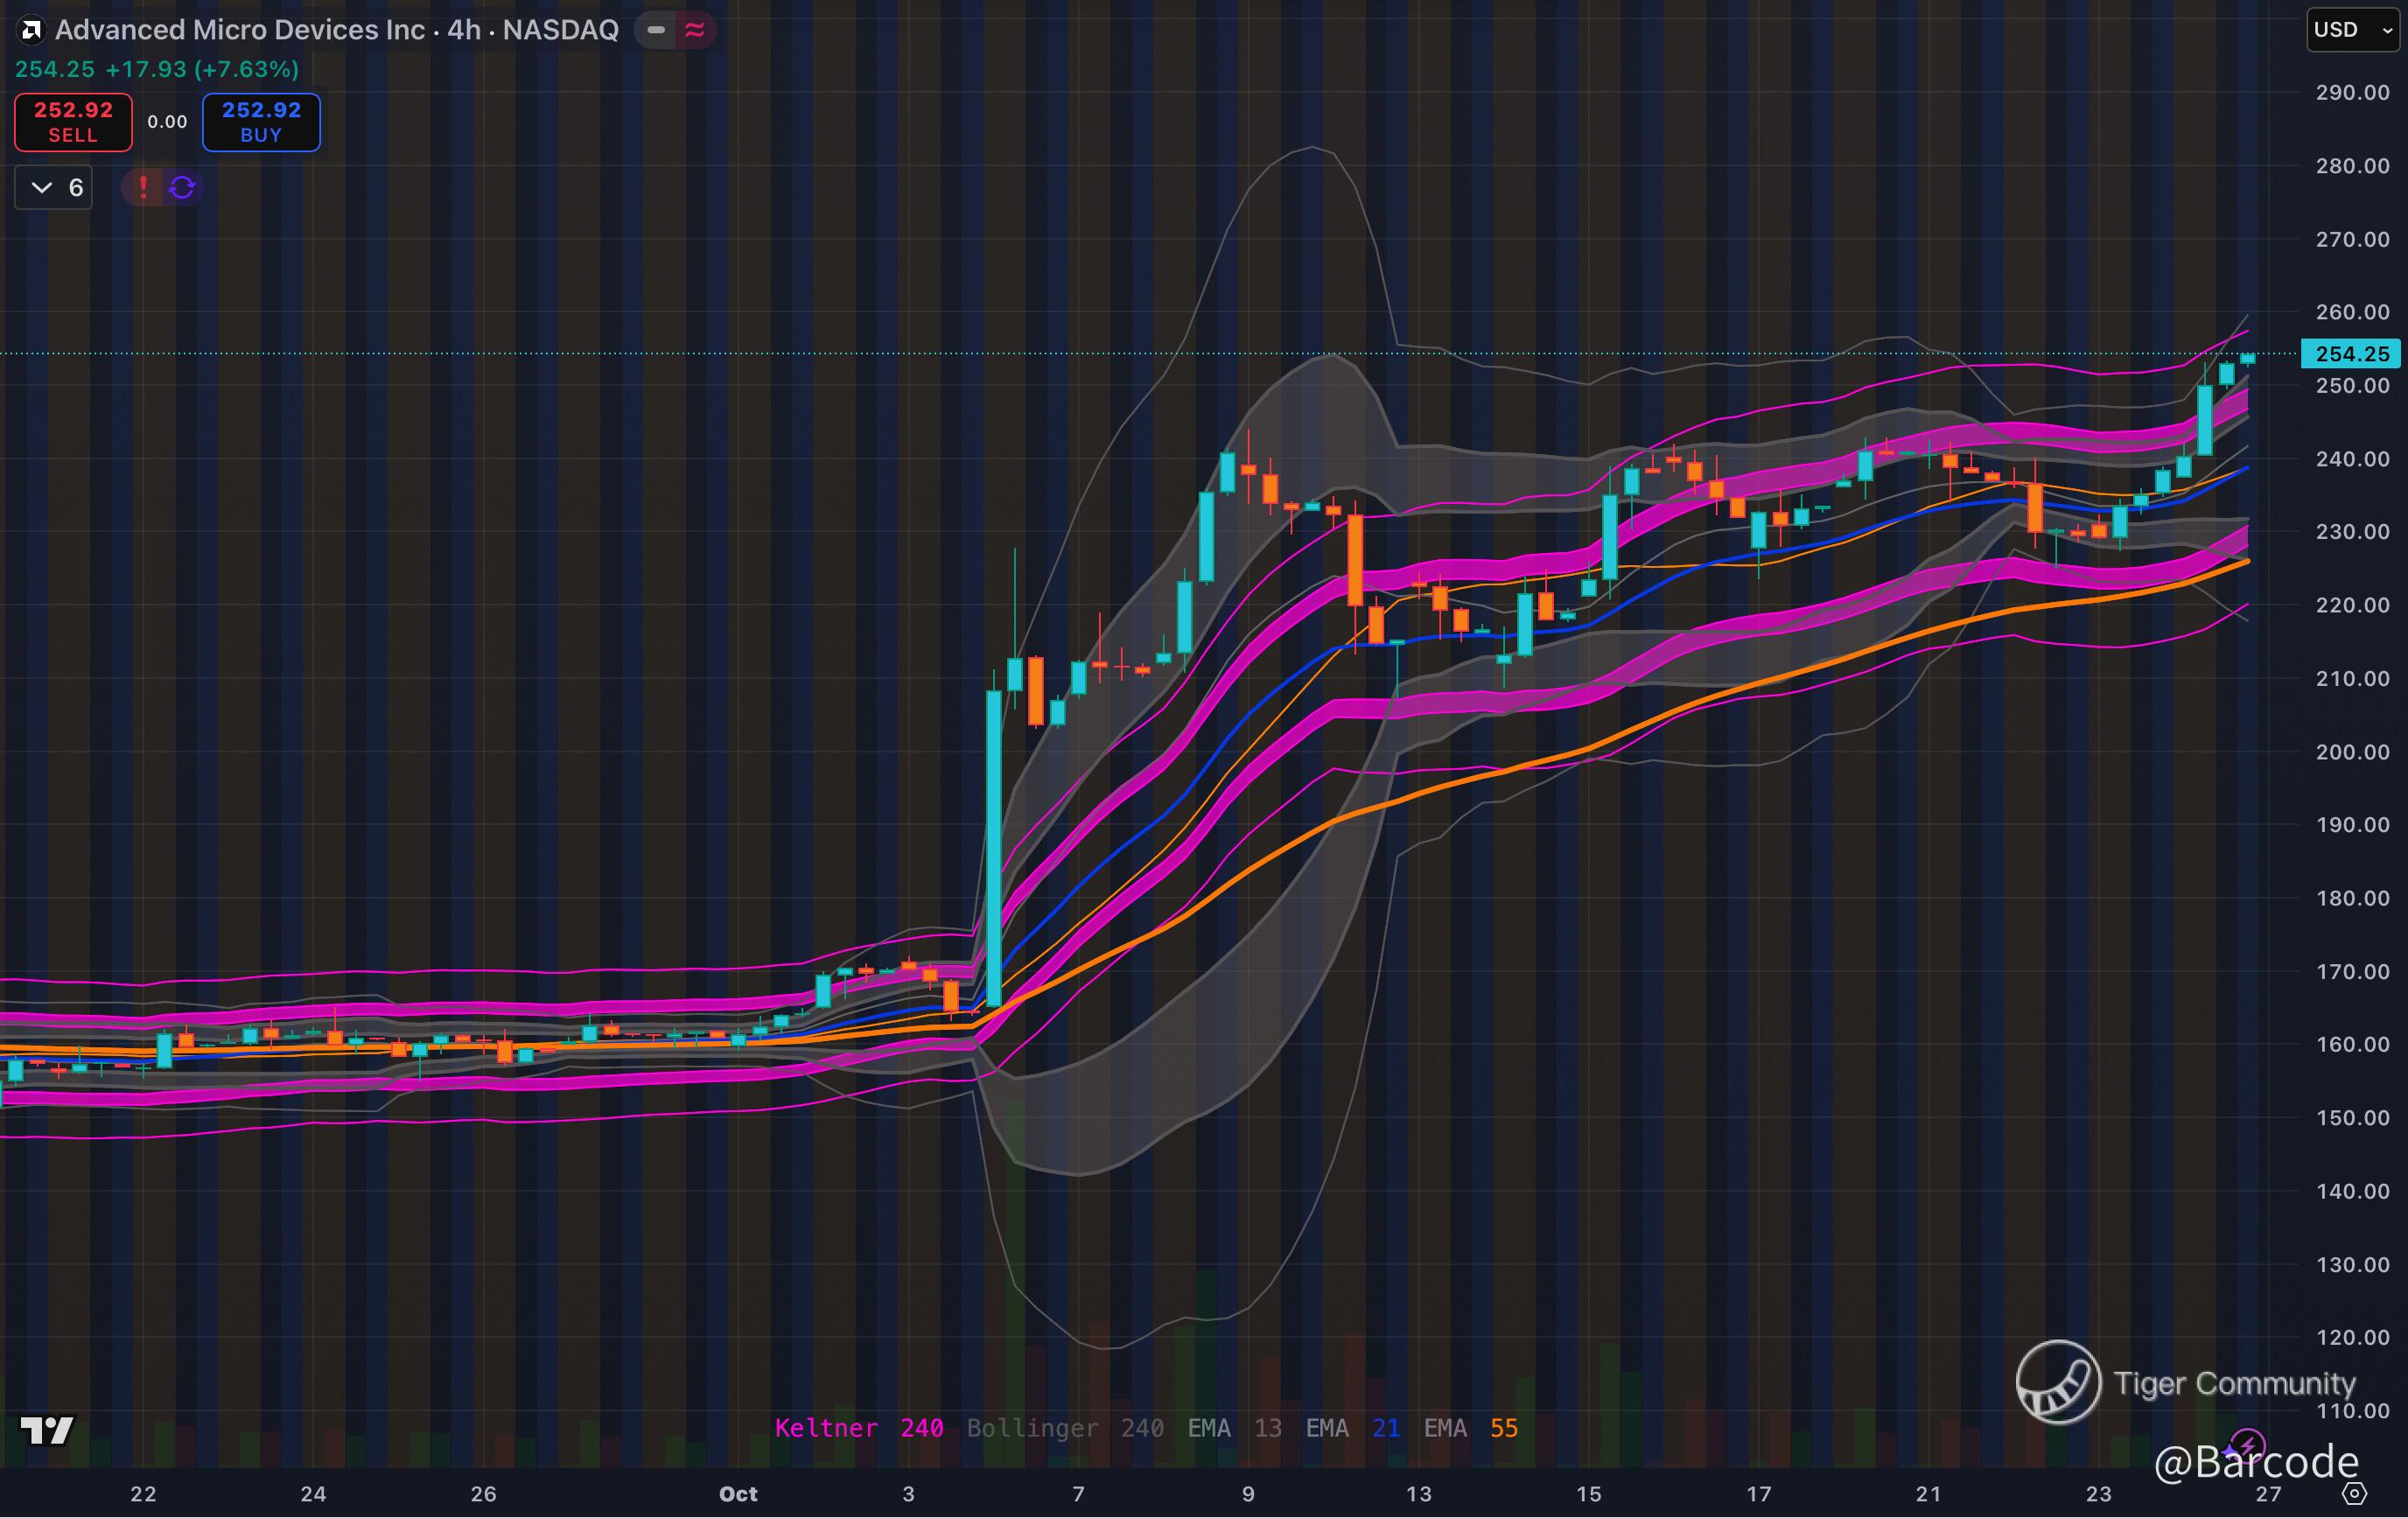The height and width of the screenshot is (1518, 2408).
Task: Click the AMD symbol logo icon
Action: point(31,30)
